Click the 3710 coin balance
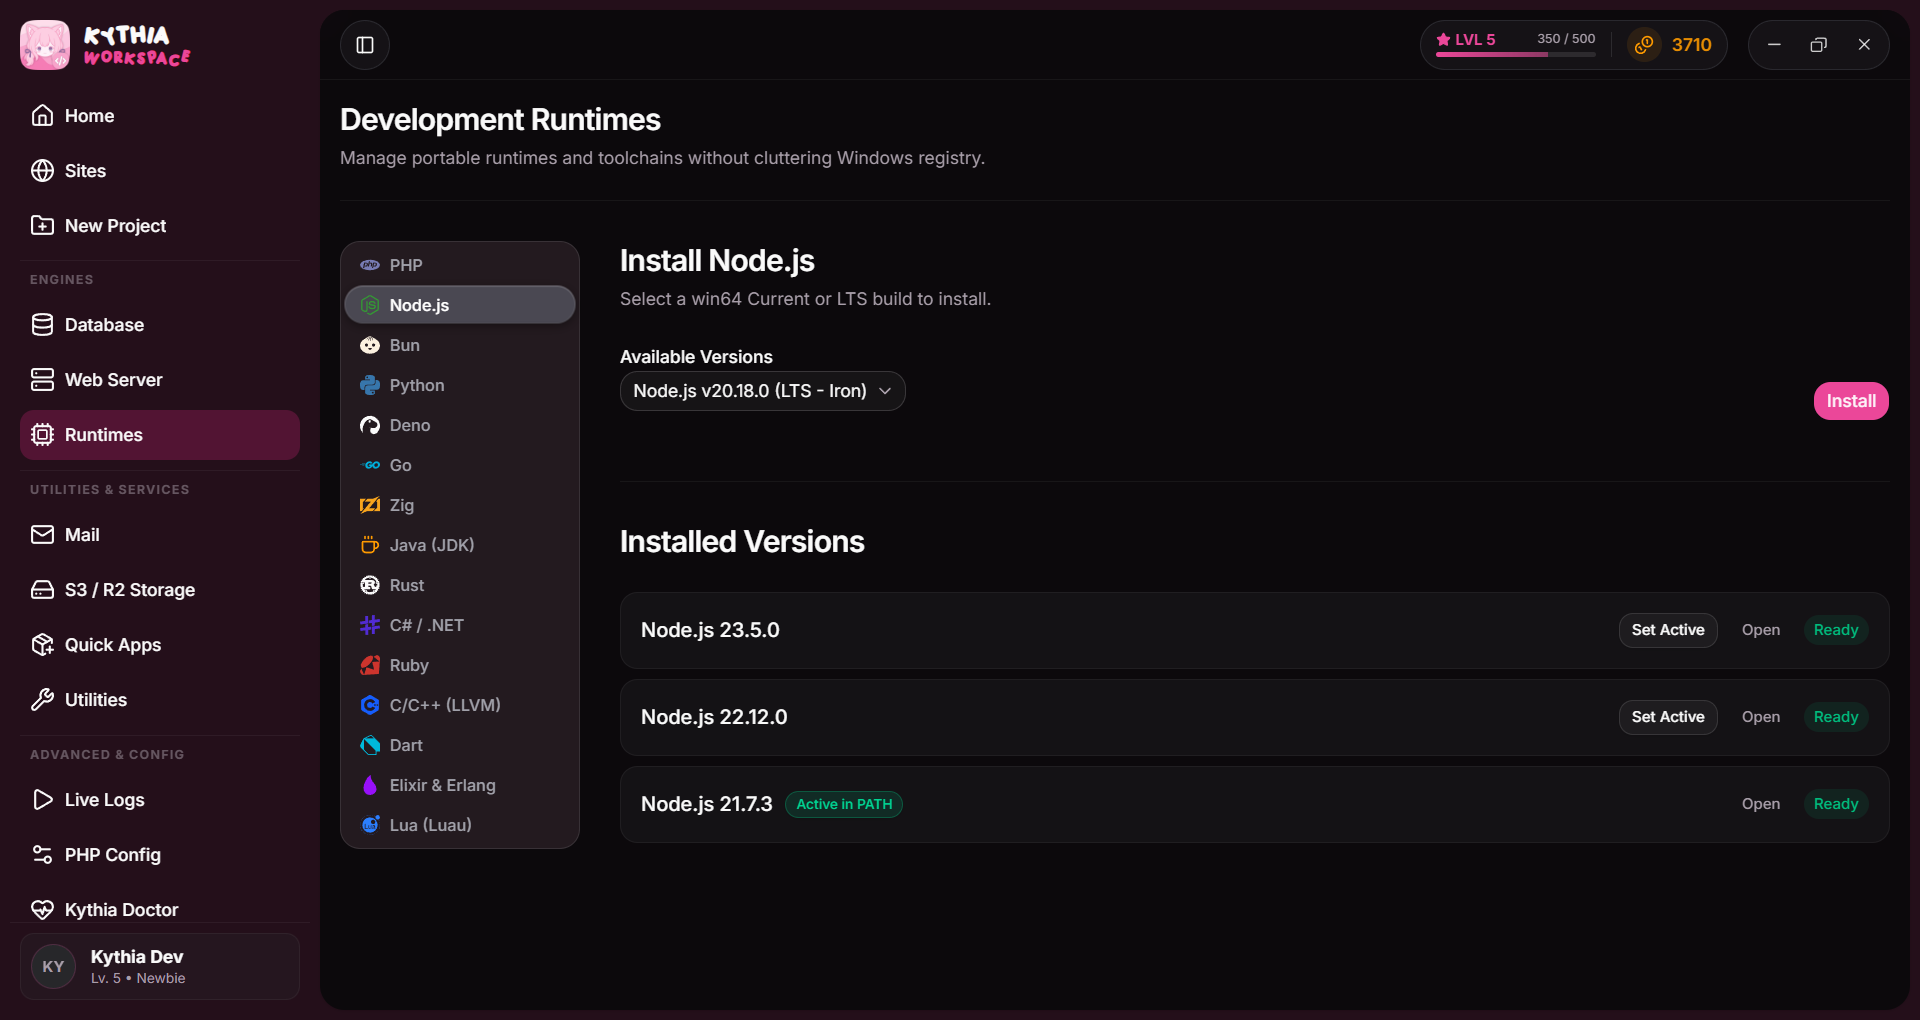The image size is (1920, 1020). coord(1692,45)
